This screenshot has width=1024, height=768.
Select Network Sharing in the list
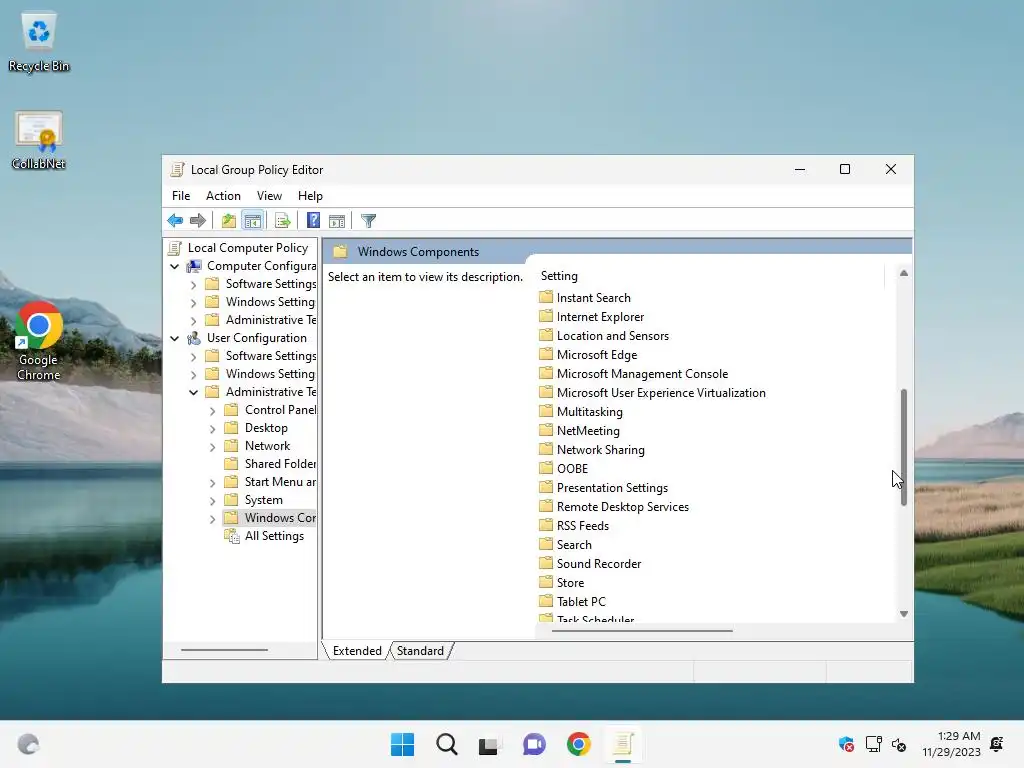600,449
